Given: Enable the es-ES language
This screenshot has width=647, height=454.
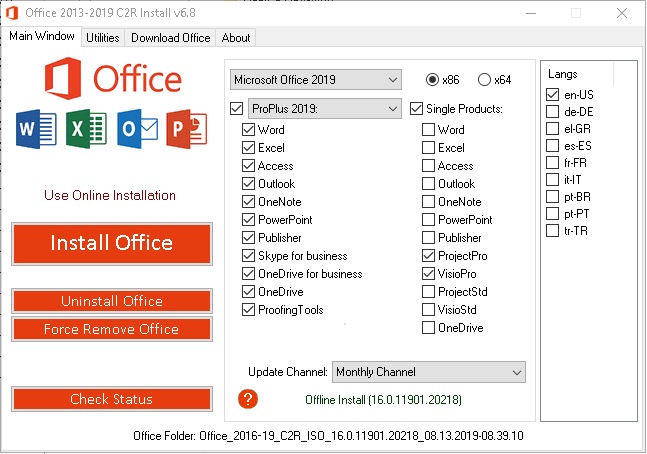Looking at the screenshot, I should (553, 146).
